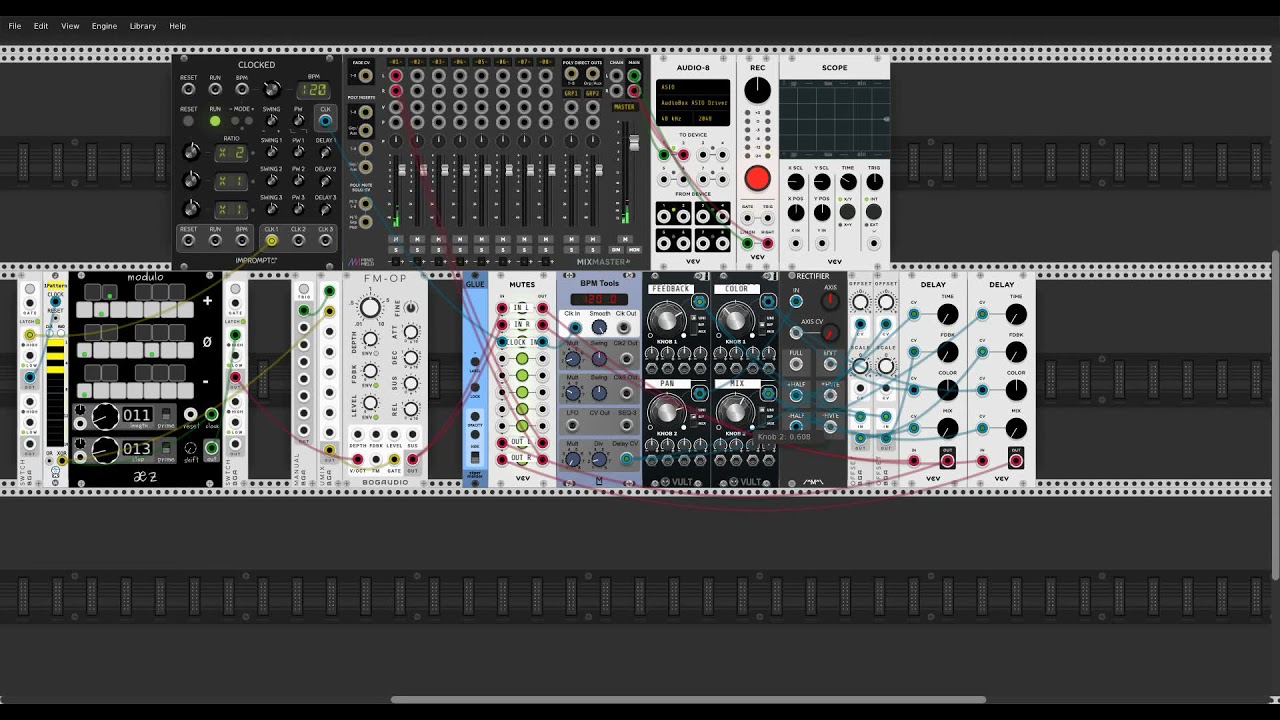1280x720 pixels.
Task: Click the CLK3 output jack on Clocked
Action: point(325,240)
